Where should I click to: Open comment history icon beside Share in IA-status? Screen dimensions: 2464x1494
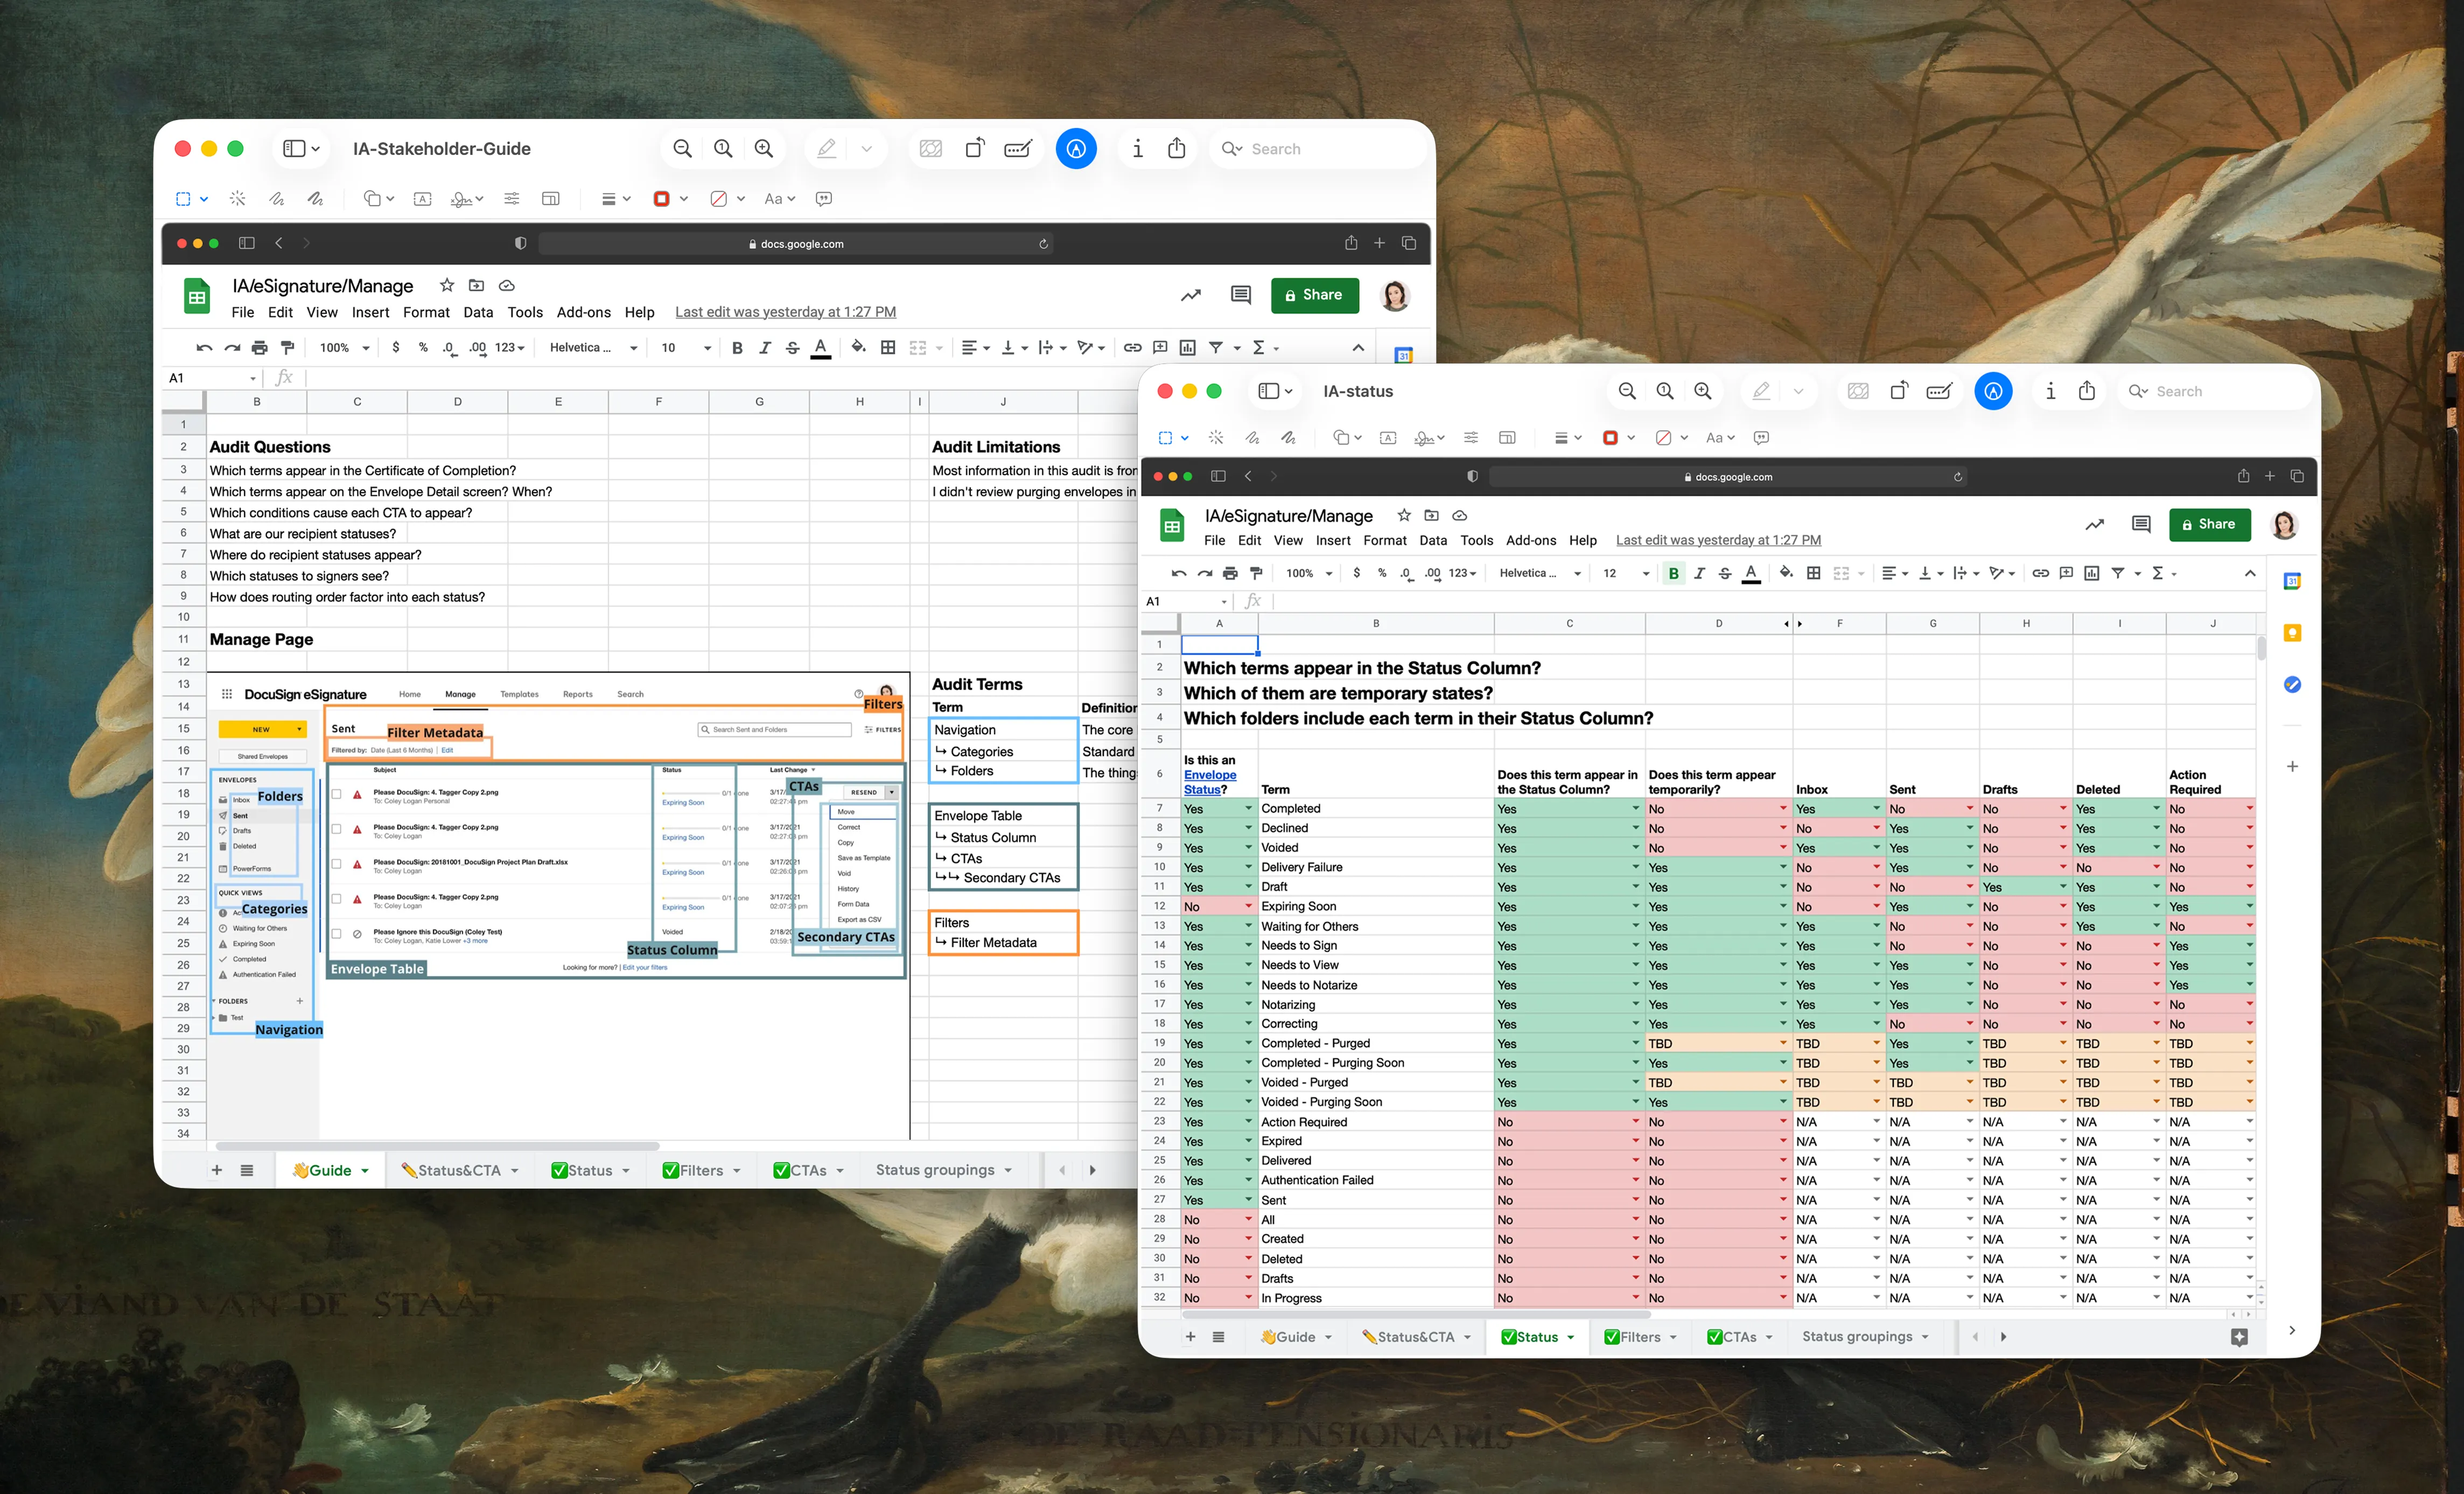pos(2140,524)
